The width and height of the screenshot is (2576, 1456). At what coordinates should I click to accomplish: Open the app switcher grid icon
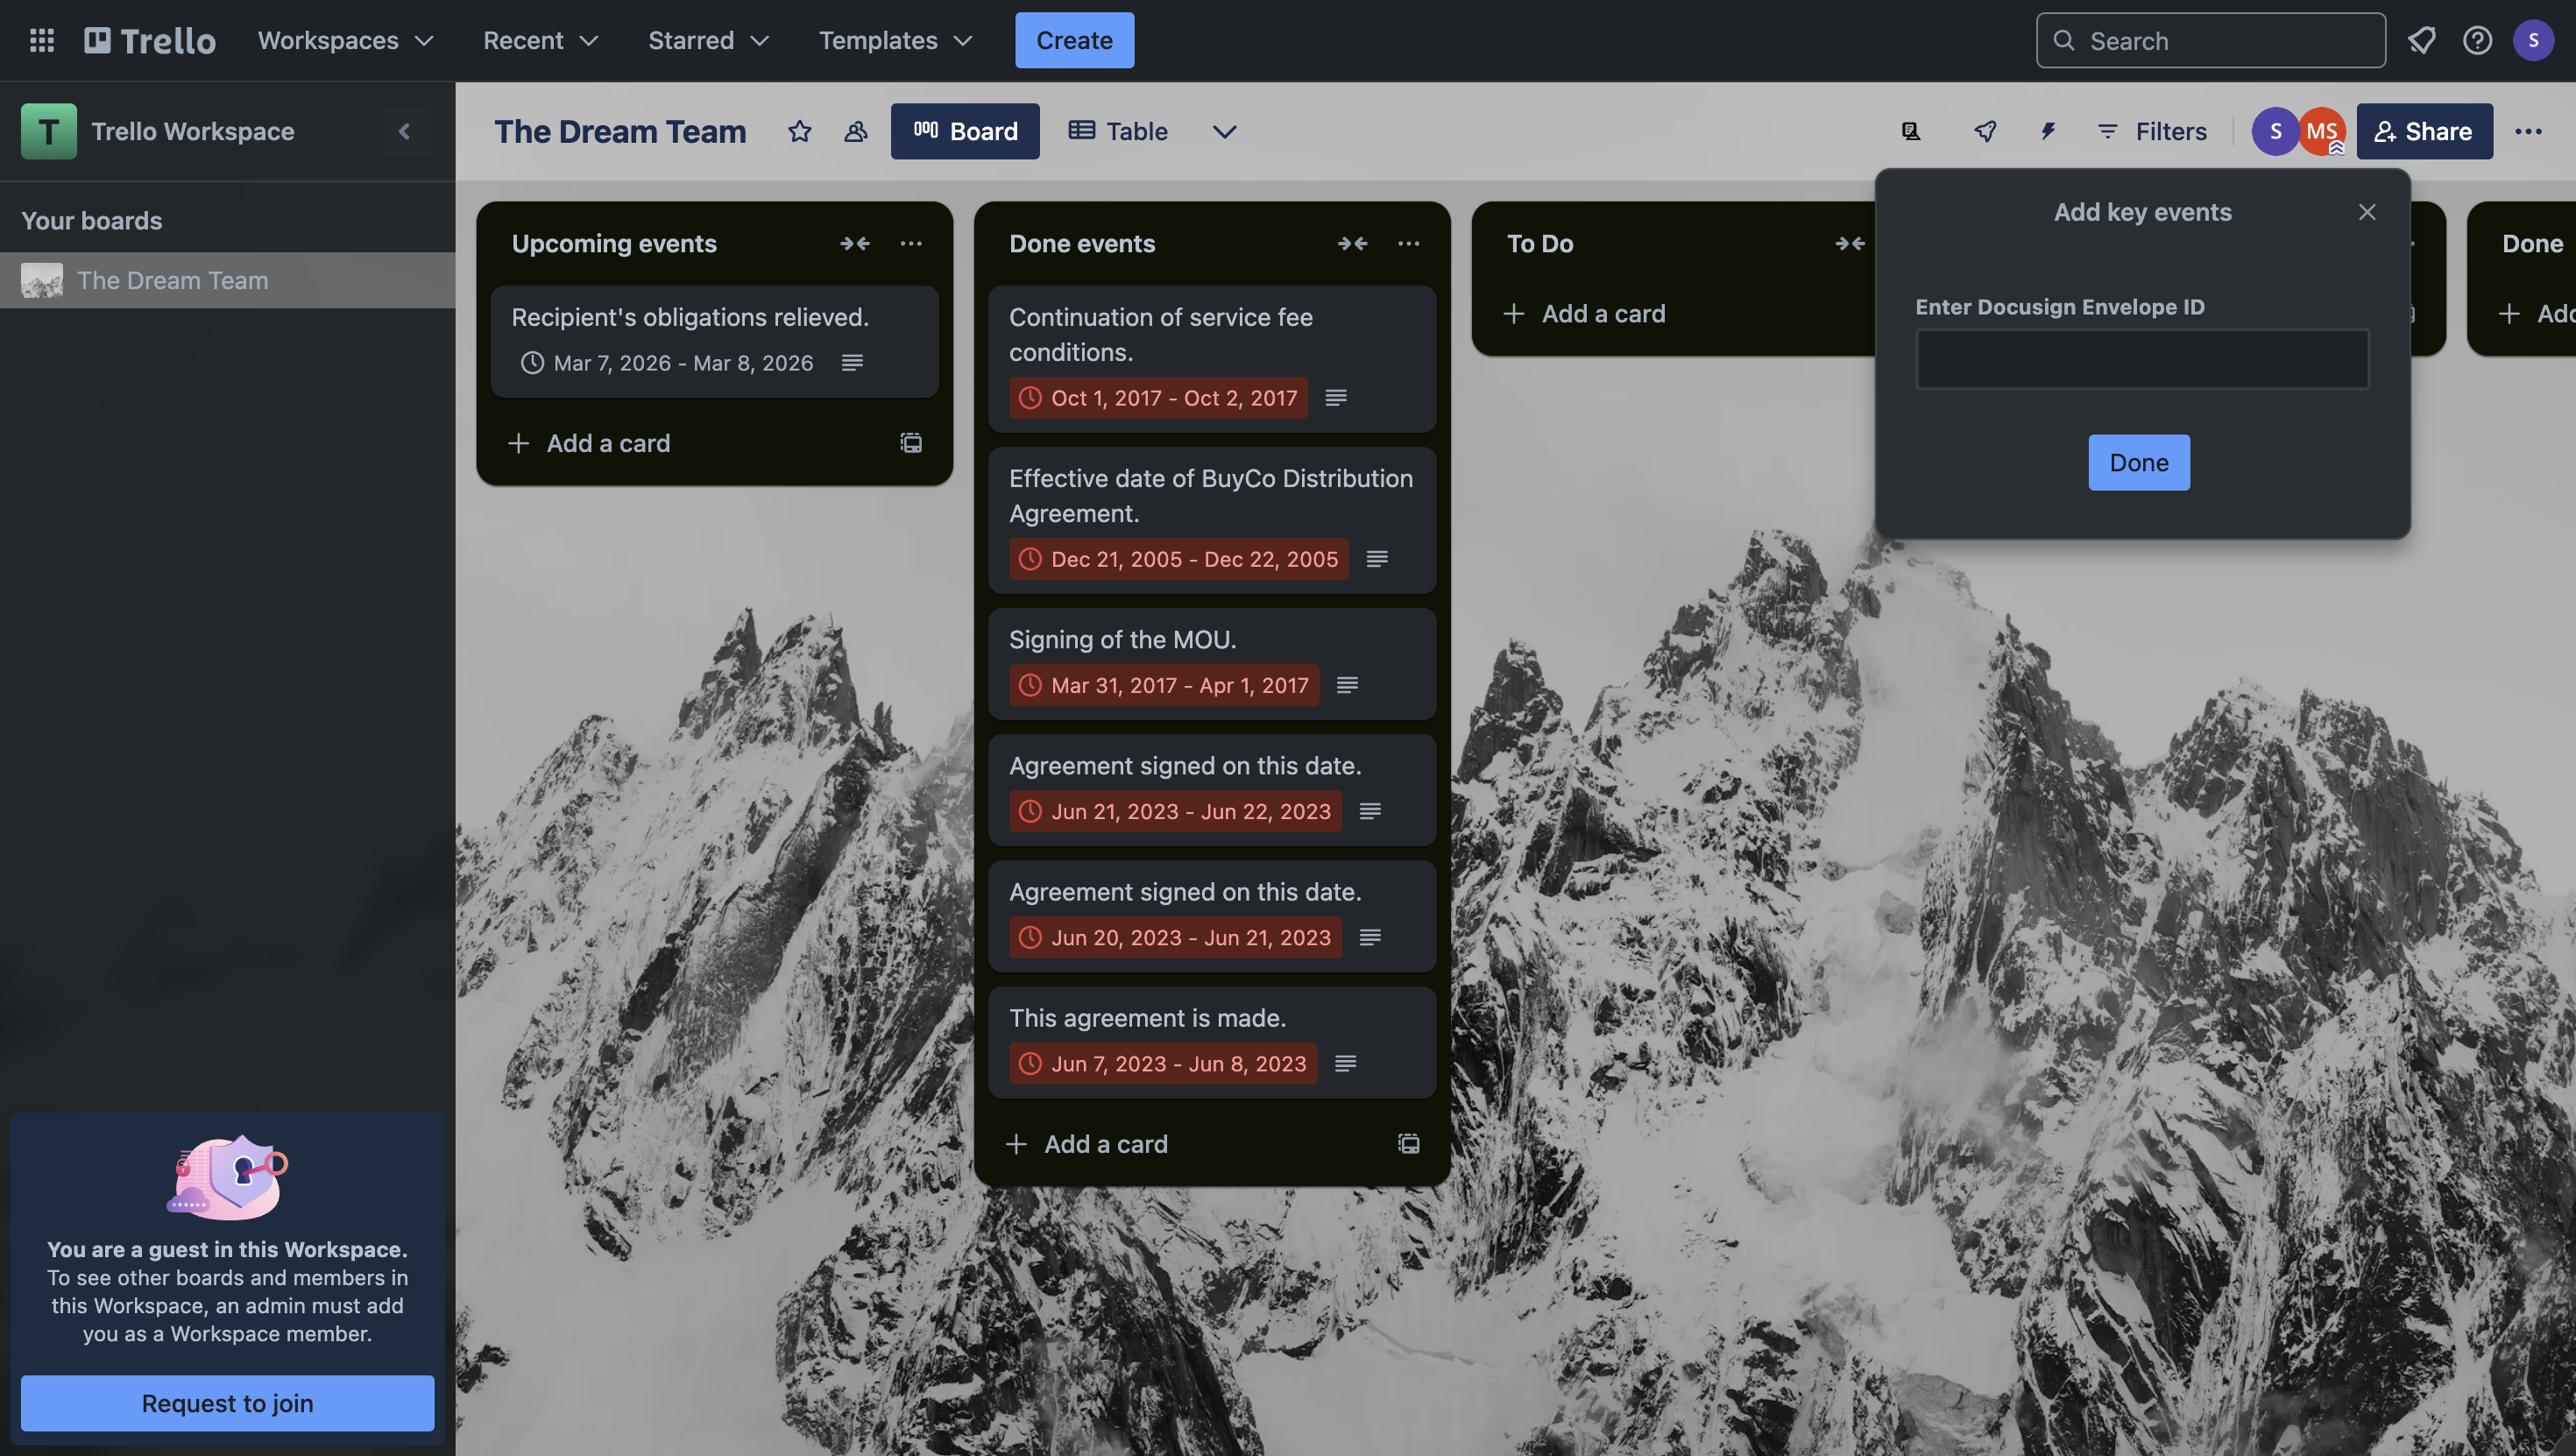[41, 40]
